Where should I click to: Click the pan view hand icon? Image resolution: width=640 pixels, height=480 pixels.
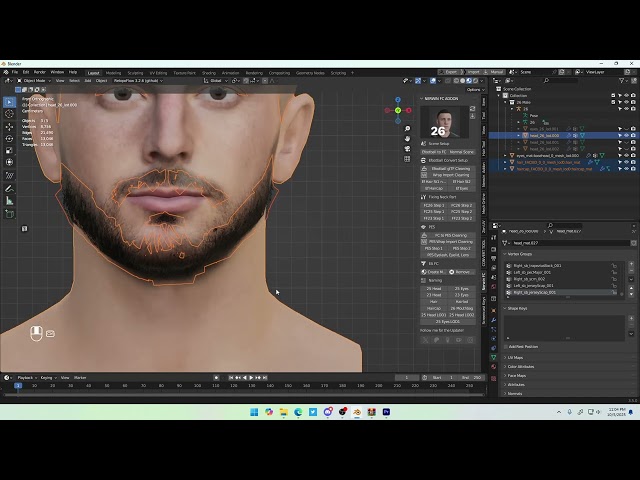[x=407, y=139]
